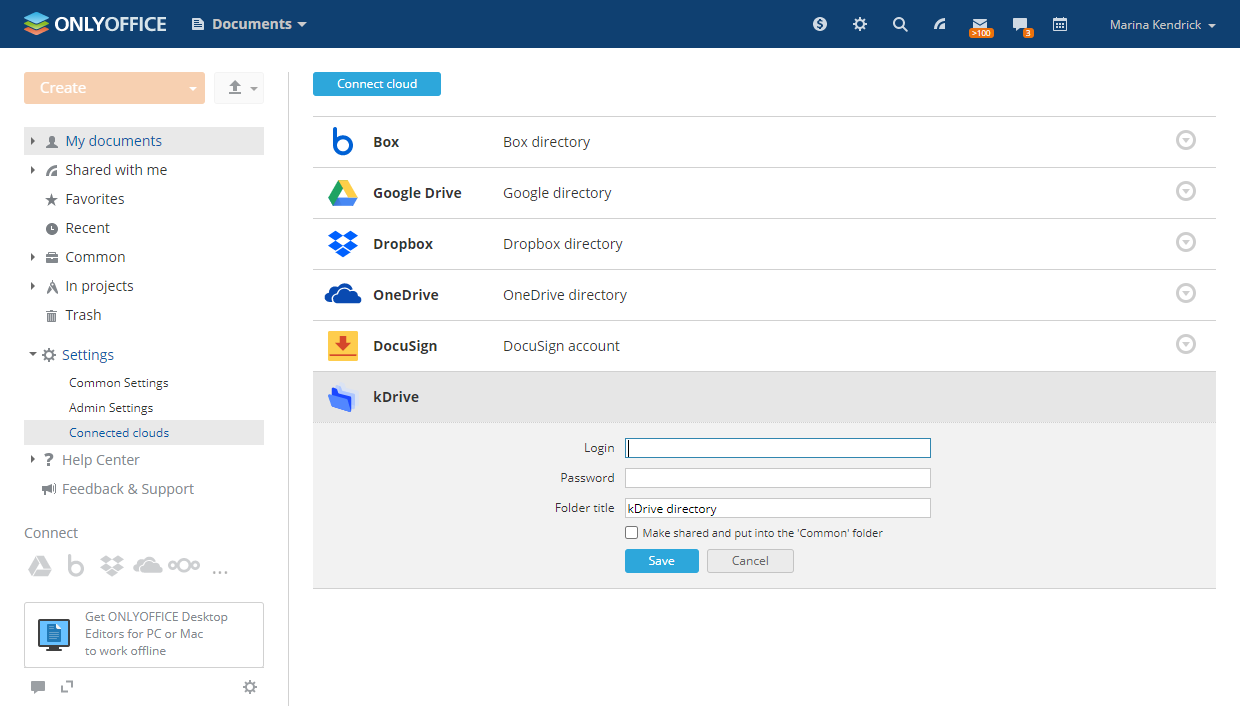Click the payments dollar icon
1240x708 pixels.
820,24
